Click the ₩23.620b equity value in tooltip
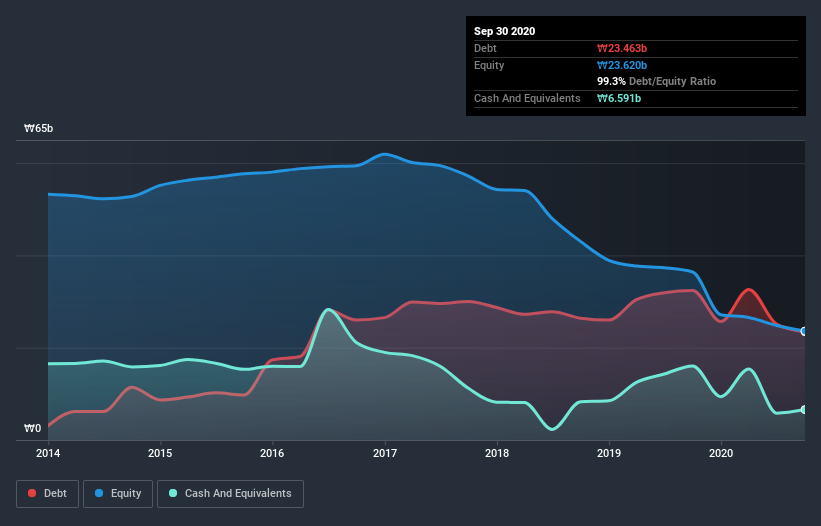This screenshot has height=526, width=821. (x=624, y=65)
